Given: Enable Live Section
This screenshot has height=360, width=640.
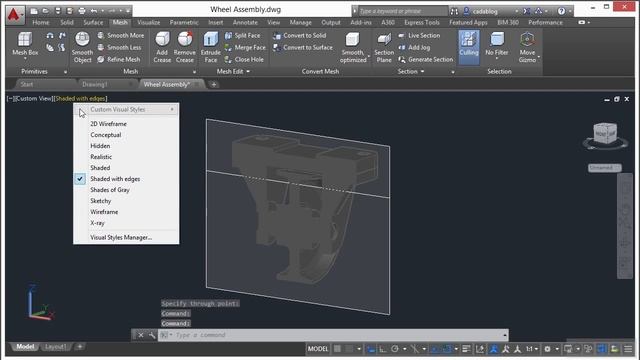Looking at the screenshot, I should (419, 36).
